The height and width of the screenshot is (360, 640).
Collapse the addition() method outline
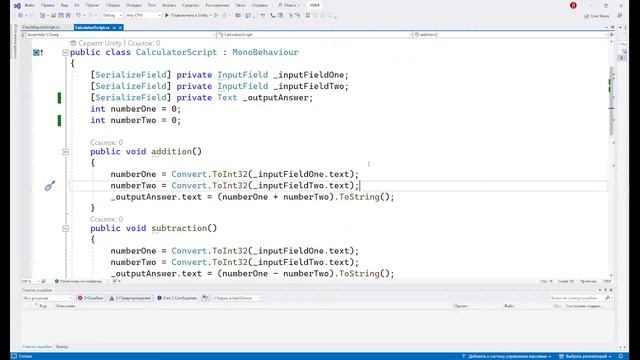point(65,152)
